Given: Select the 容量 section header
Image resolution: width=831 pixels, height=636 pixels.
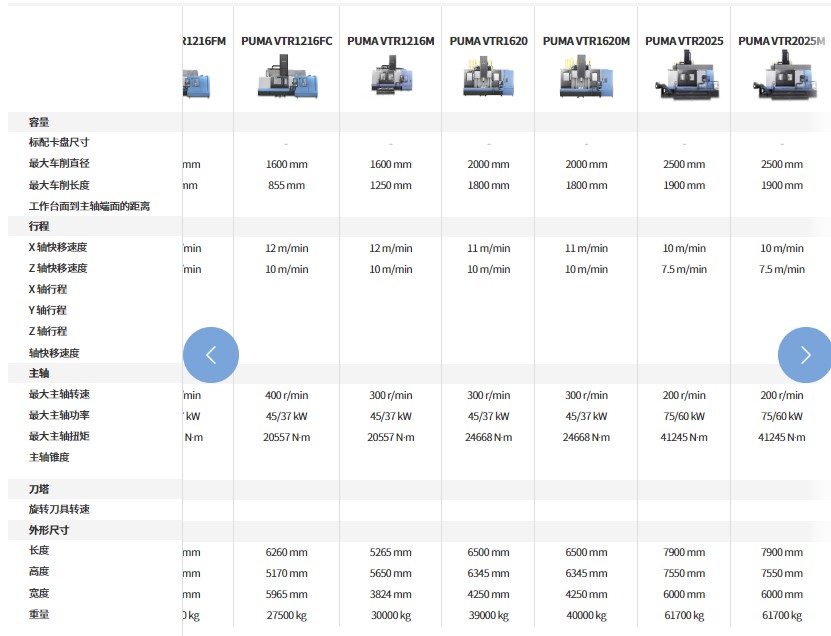Looking at the screenshot, I should point(39,122).
